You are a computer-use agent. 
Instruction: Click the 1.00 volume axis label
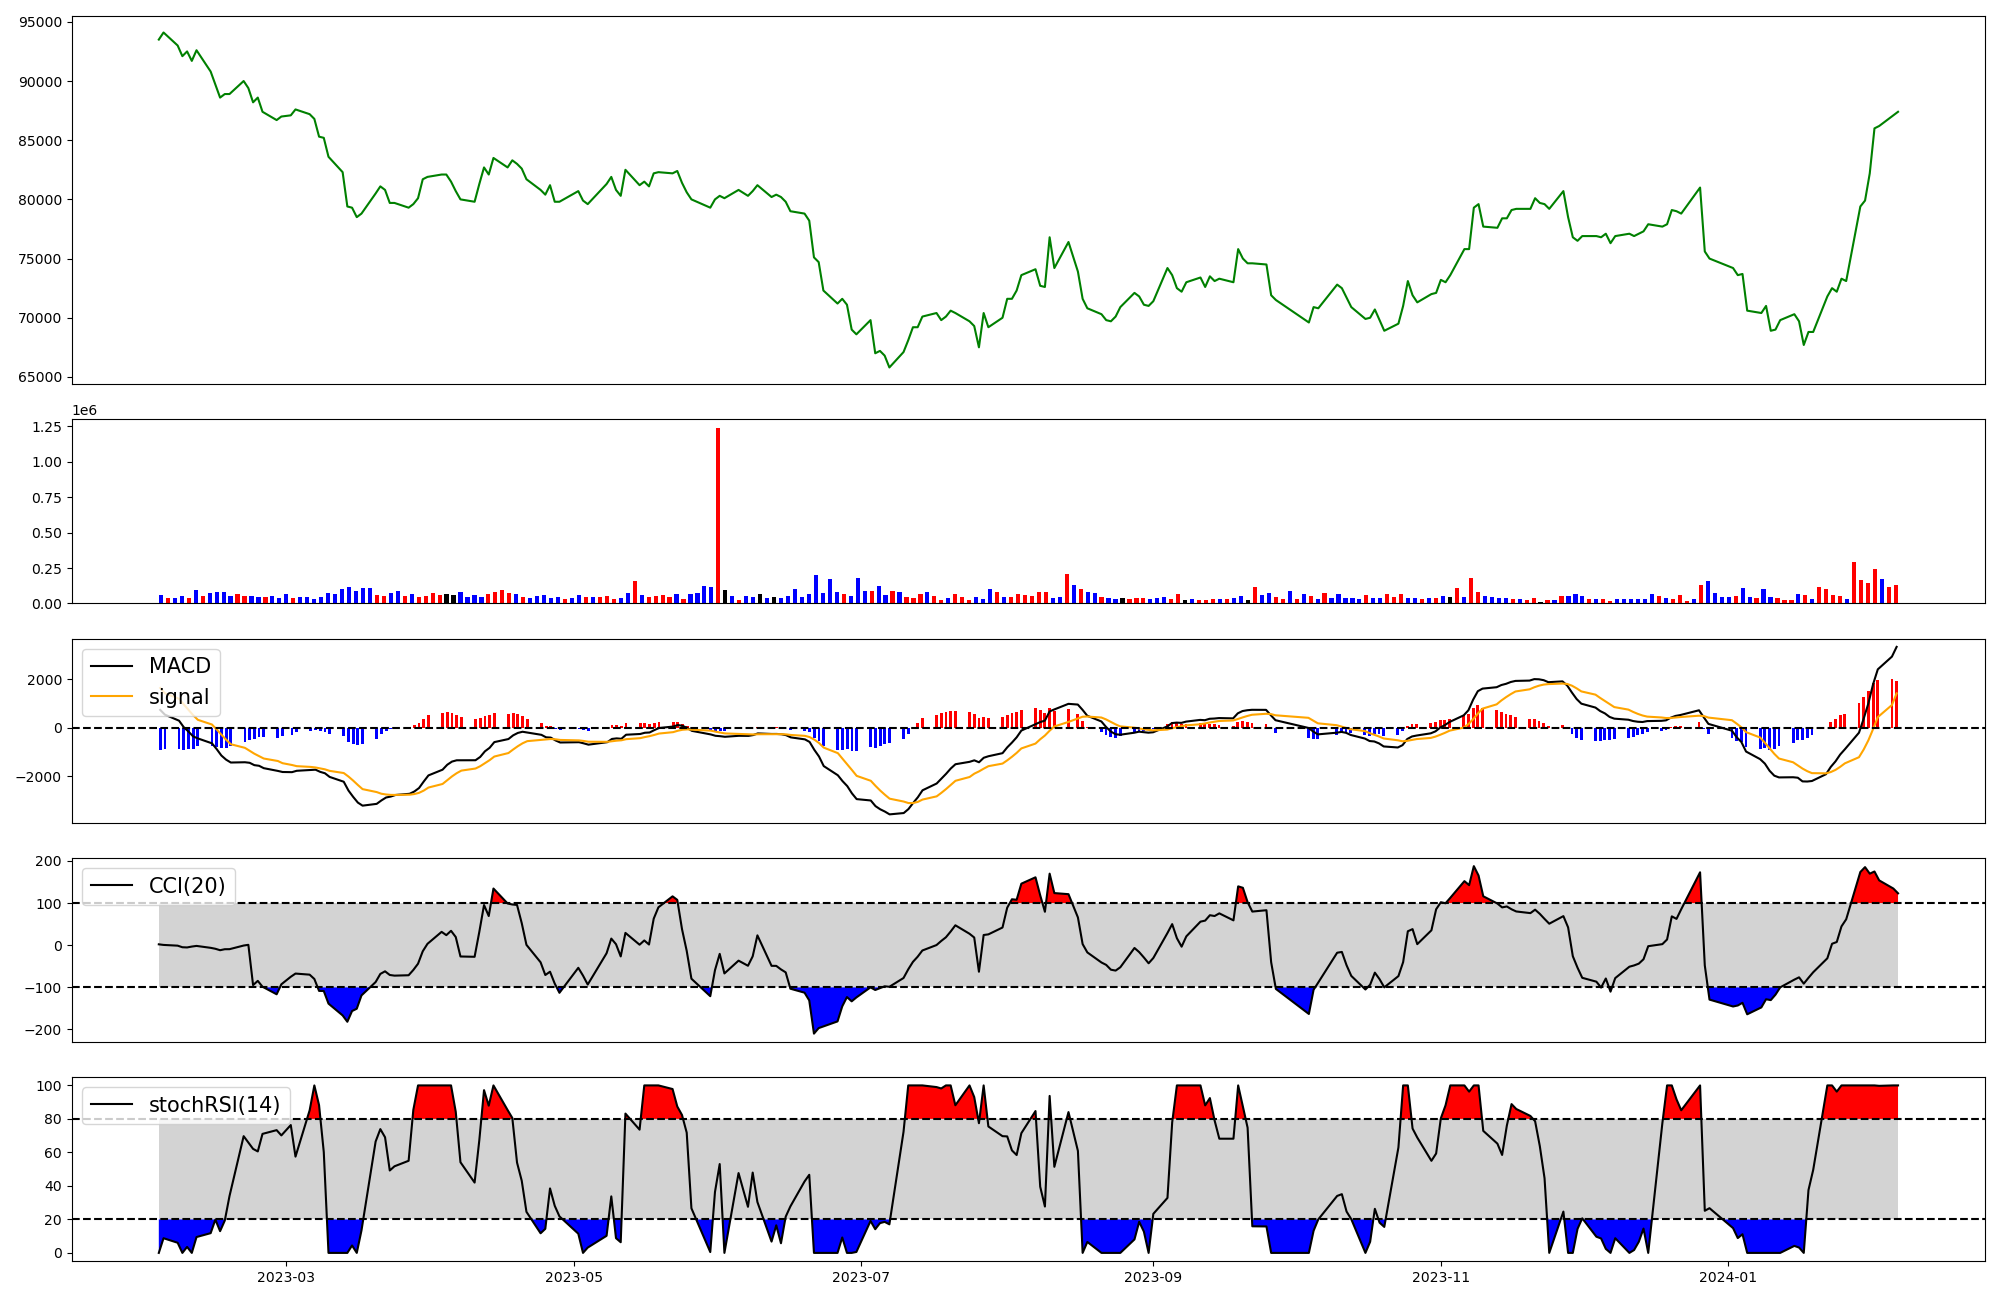pos(47,462)
